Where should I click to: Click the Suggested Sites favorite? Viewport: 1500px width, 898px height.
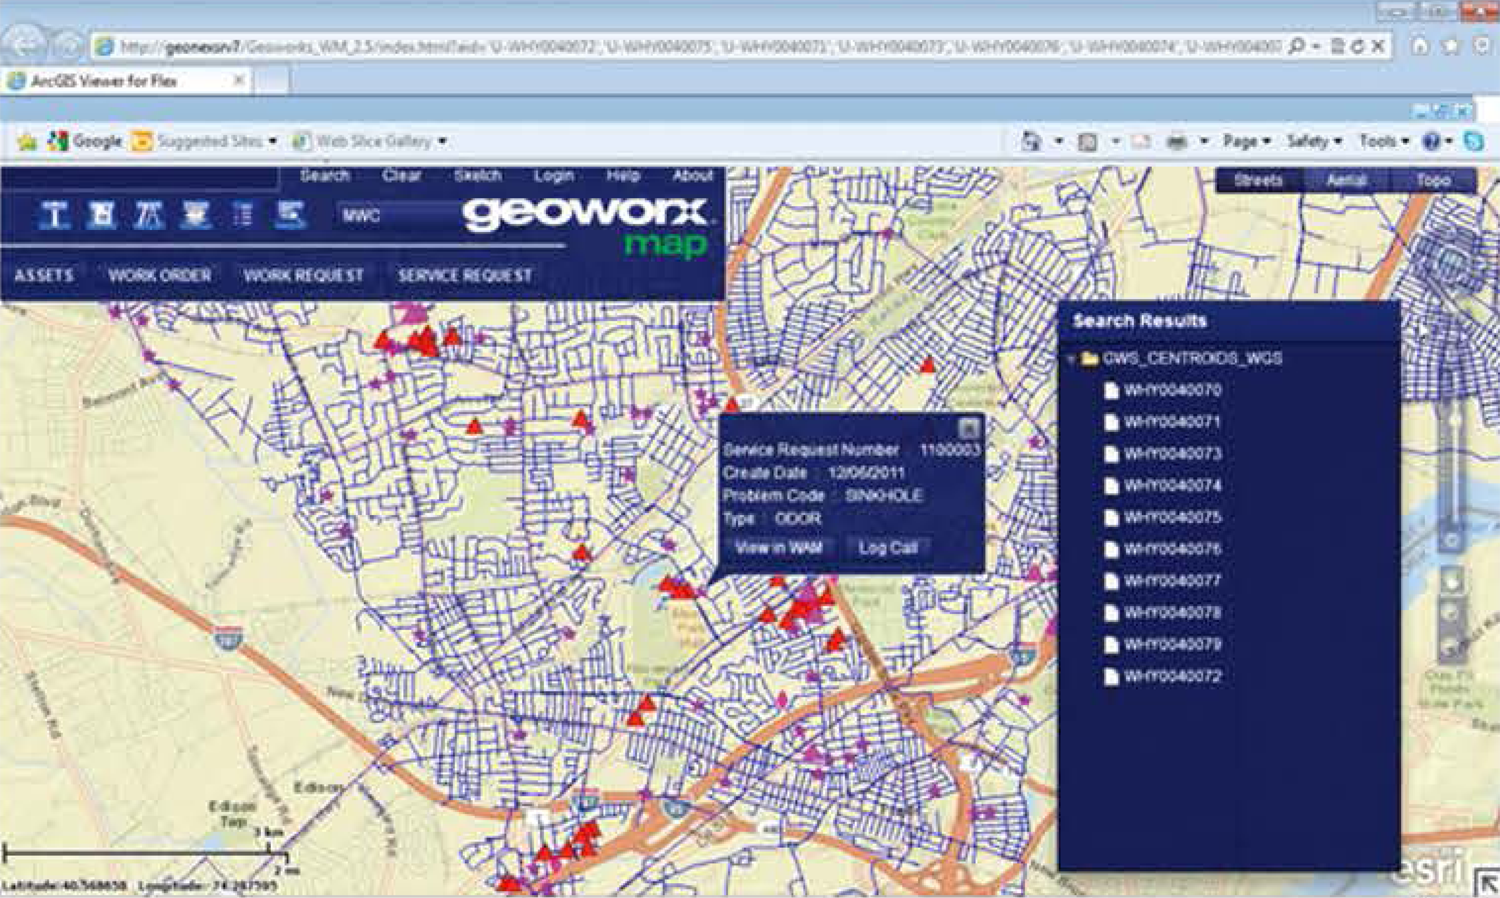[198, 141]
